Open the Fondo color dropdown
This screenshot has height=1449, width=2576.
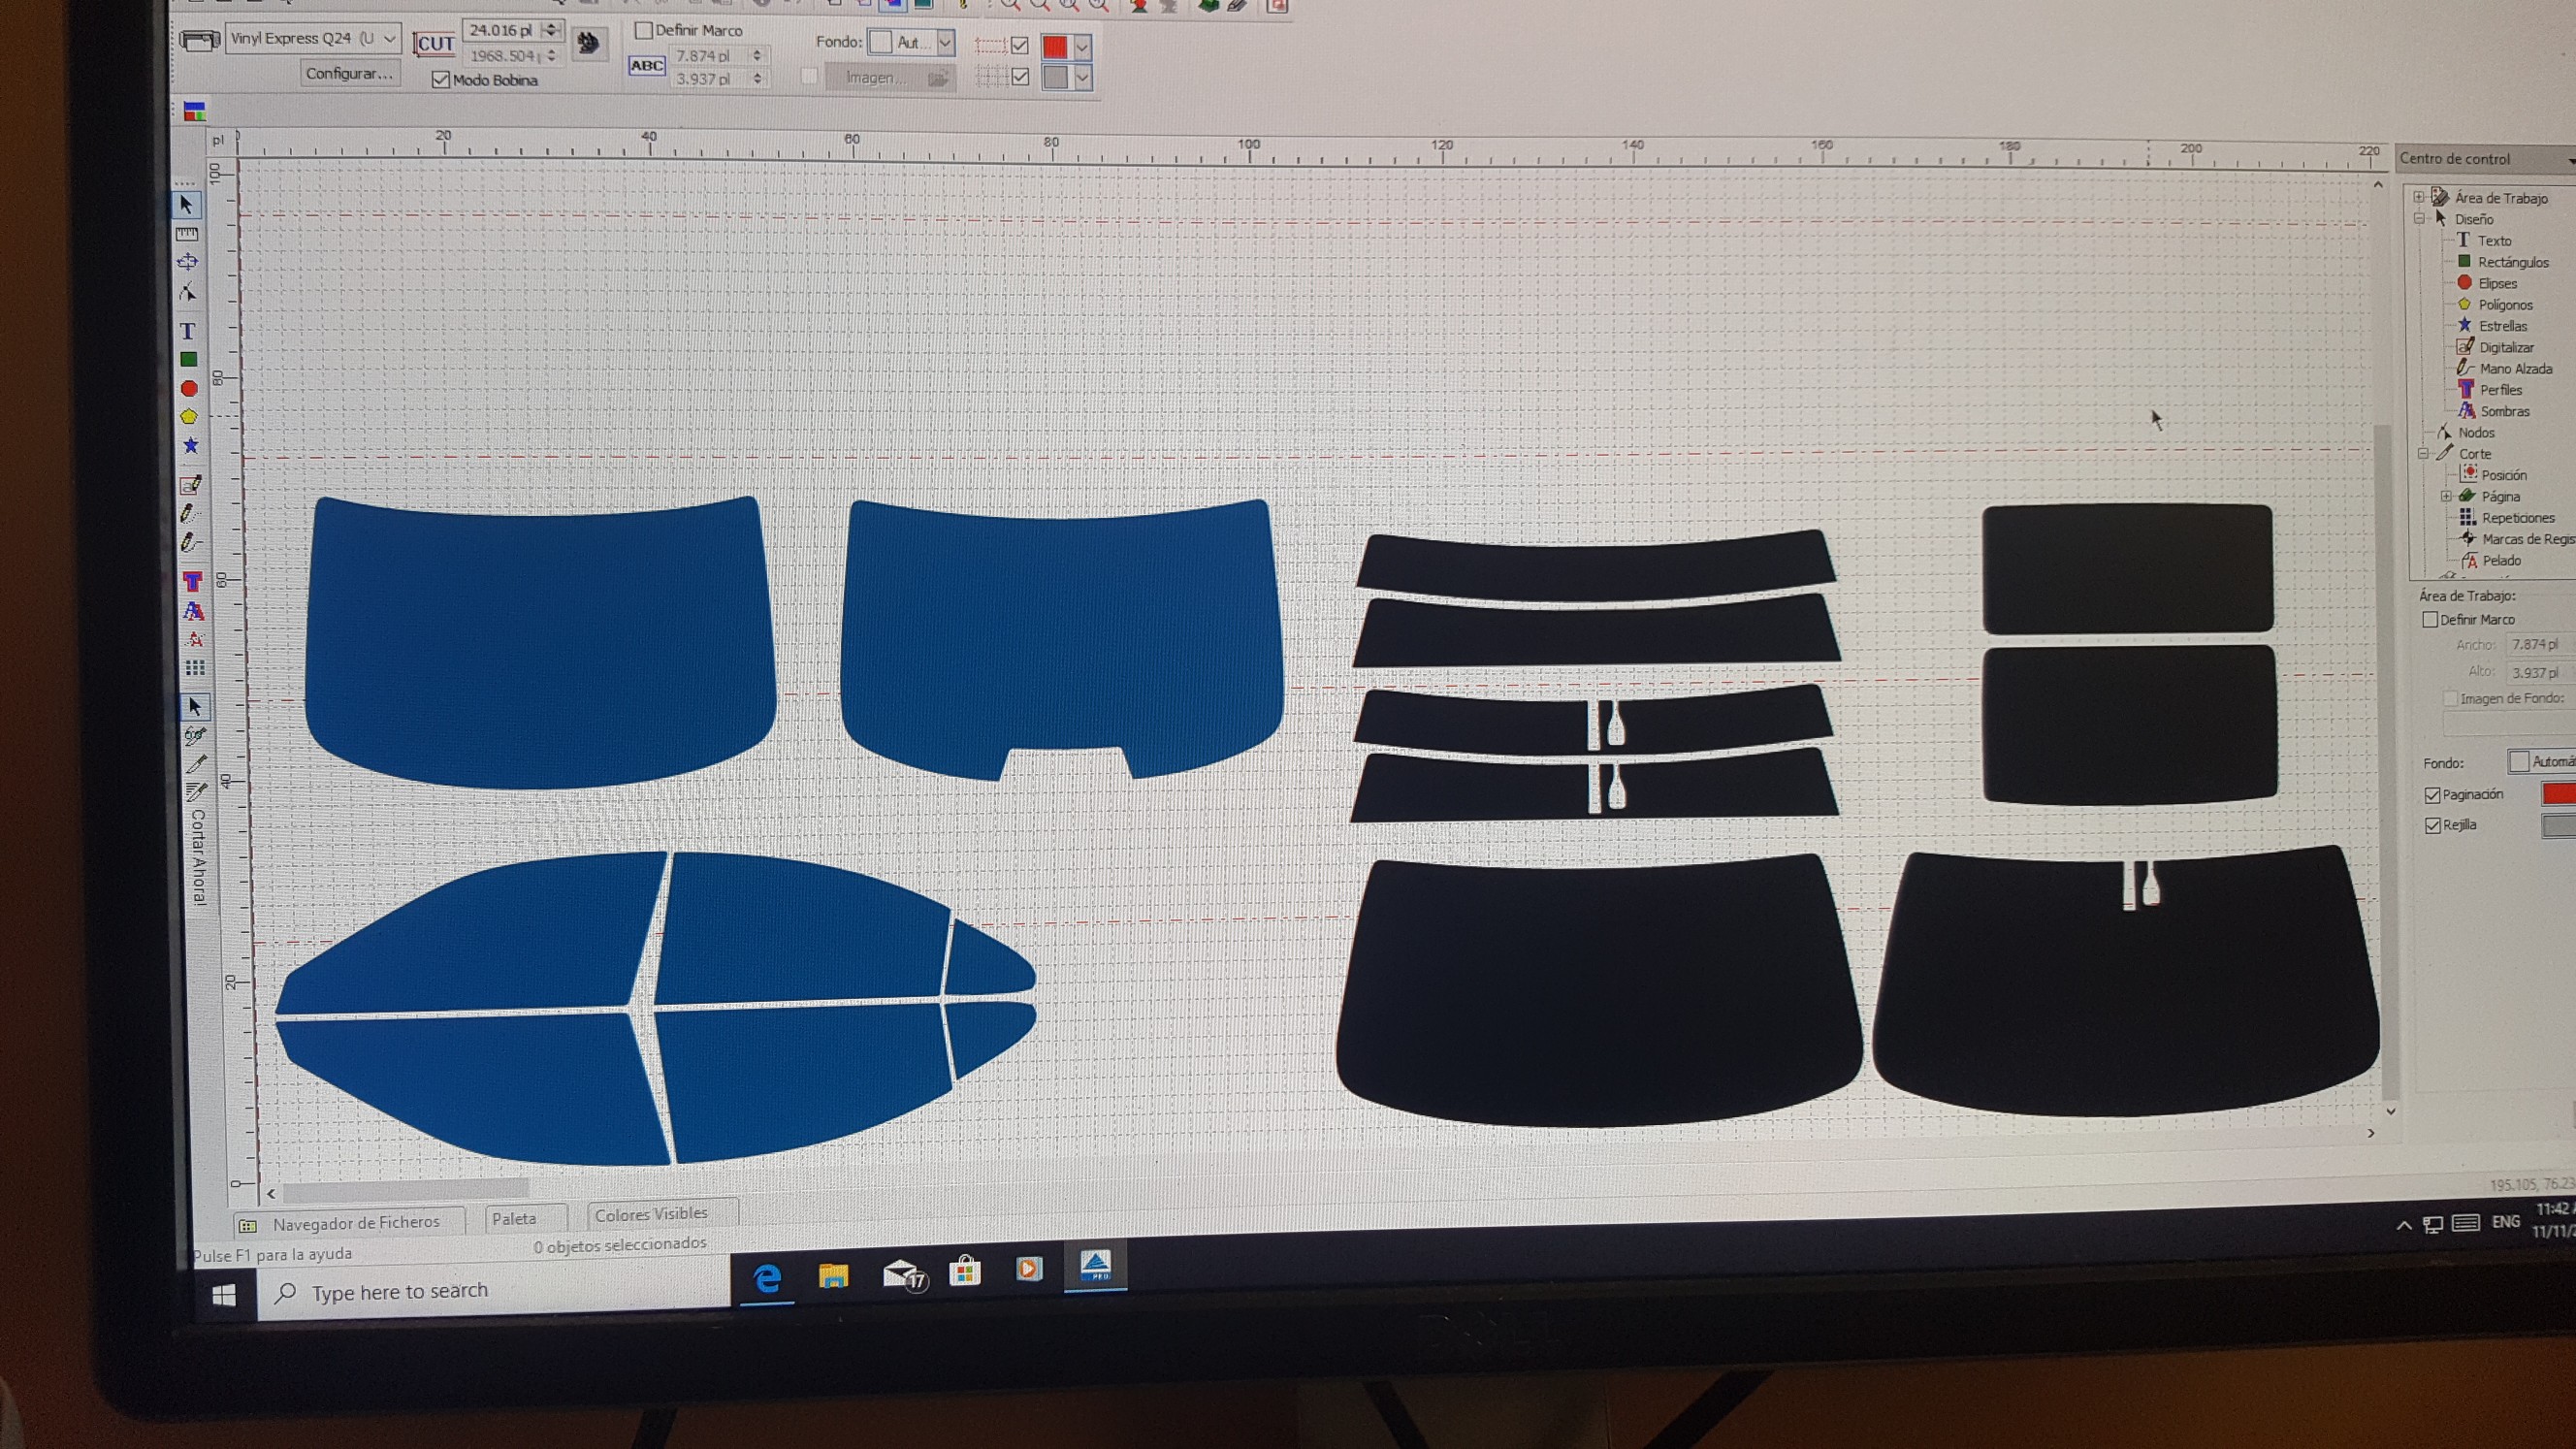point(945,42)
